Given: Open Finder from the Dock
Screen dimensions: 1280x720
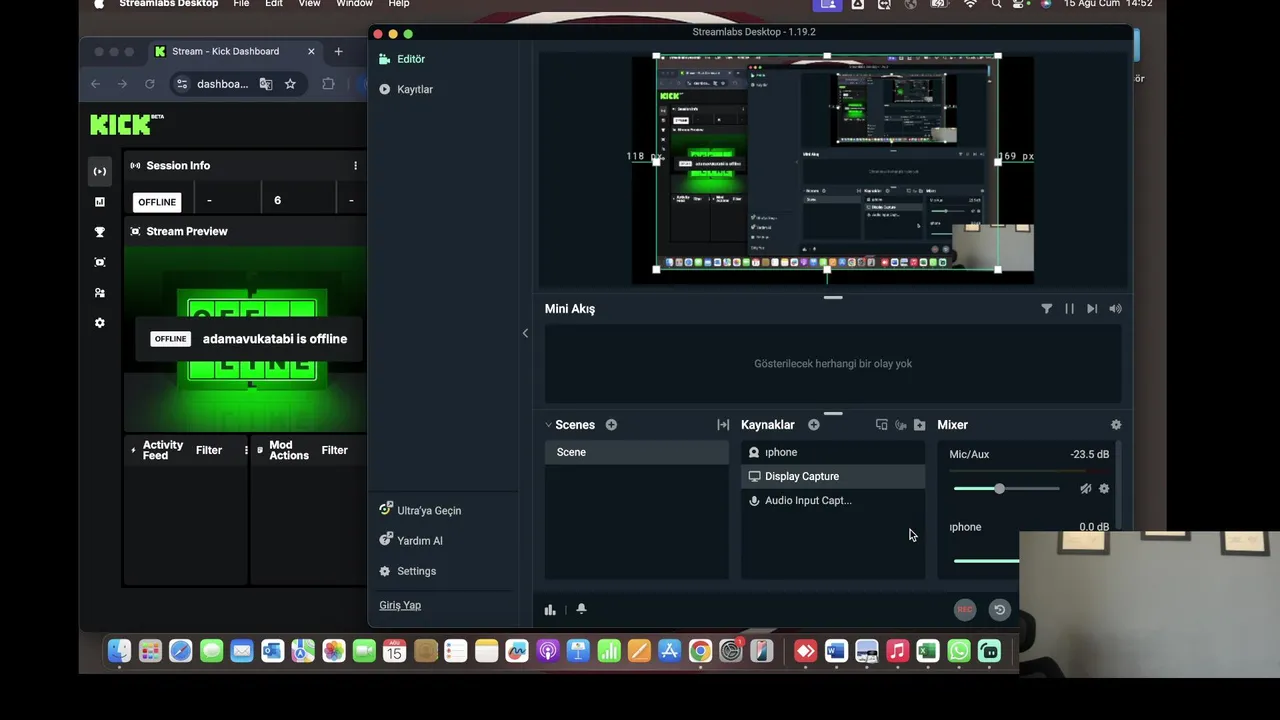Looking at the screenshot, I should coord(119,652).
